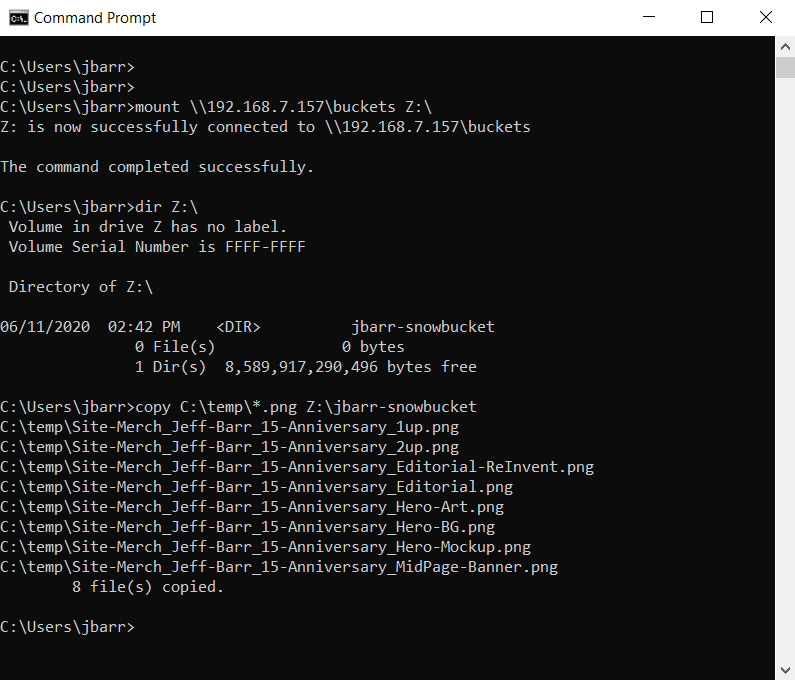Maximize the Command Prompt window
795x680 pixels.
coord(708,18)
